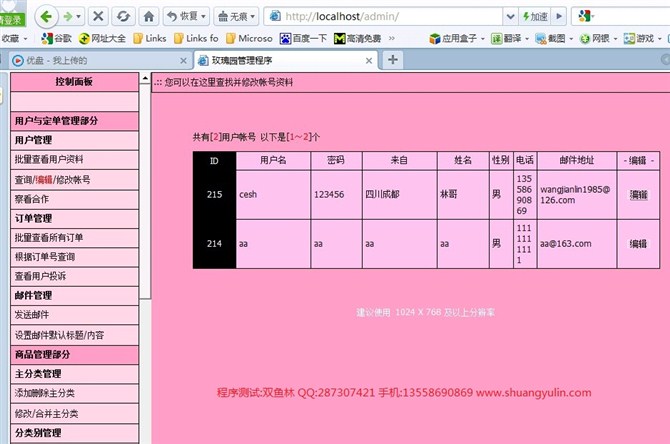Select the password cell 123456
Viewport: 670px width, 444px height.
(337, 195)
